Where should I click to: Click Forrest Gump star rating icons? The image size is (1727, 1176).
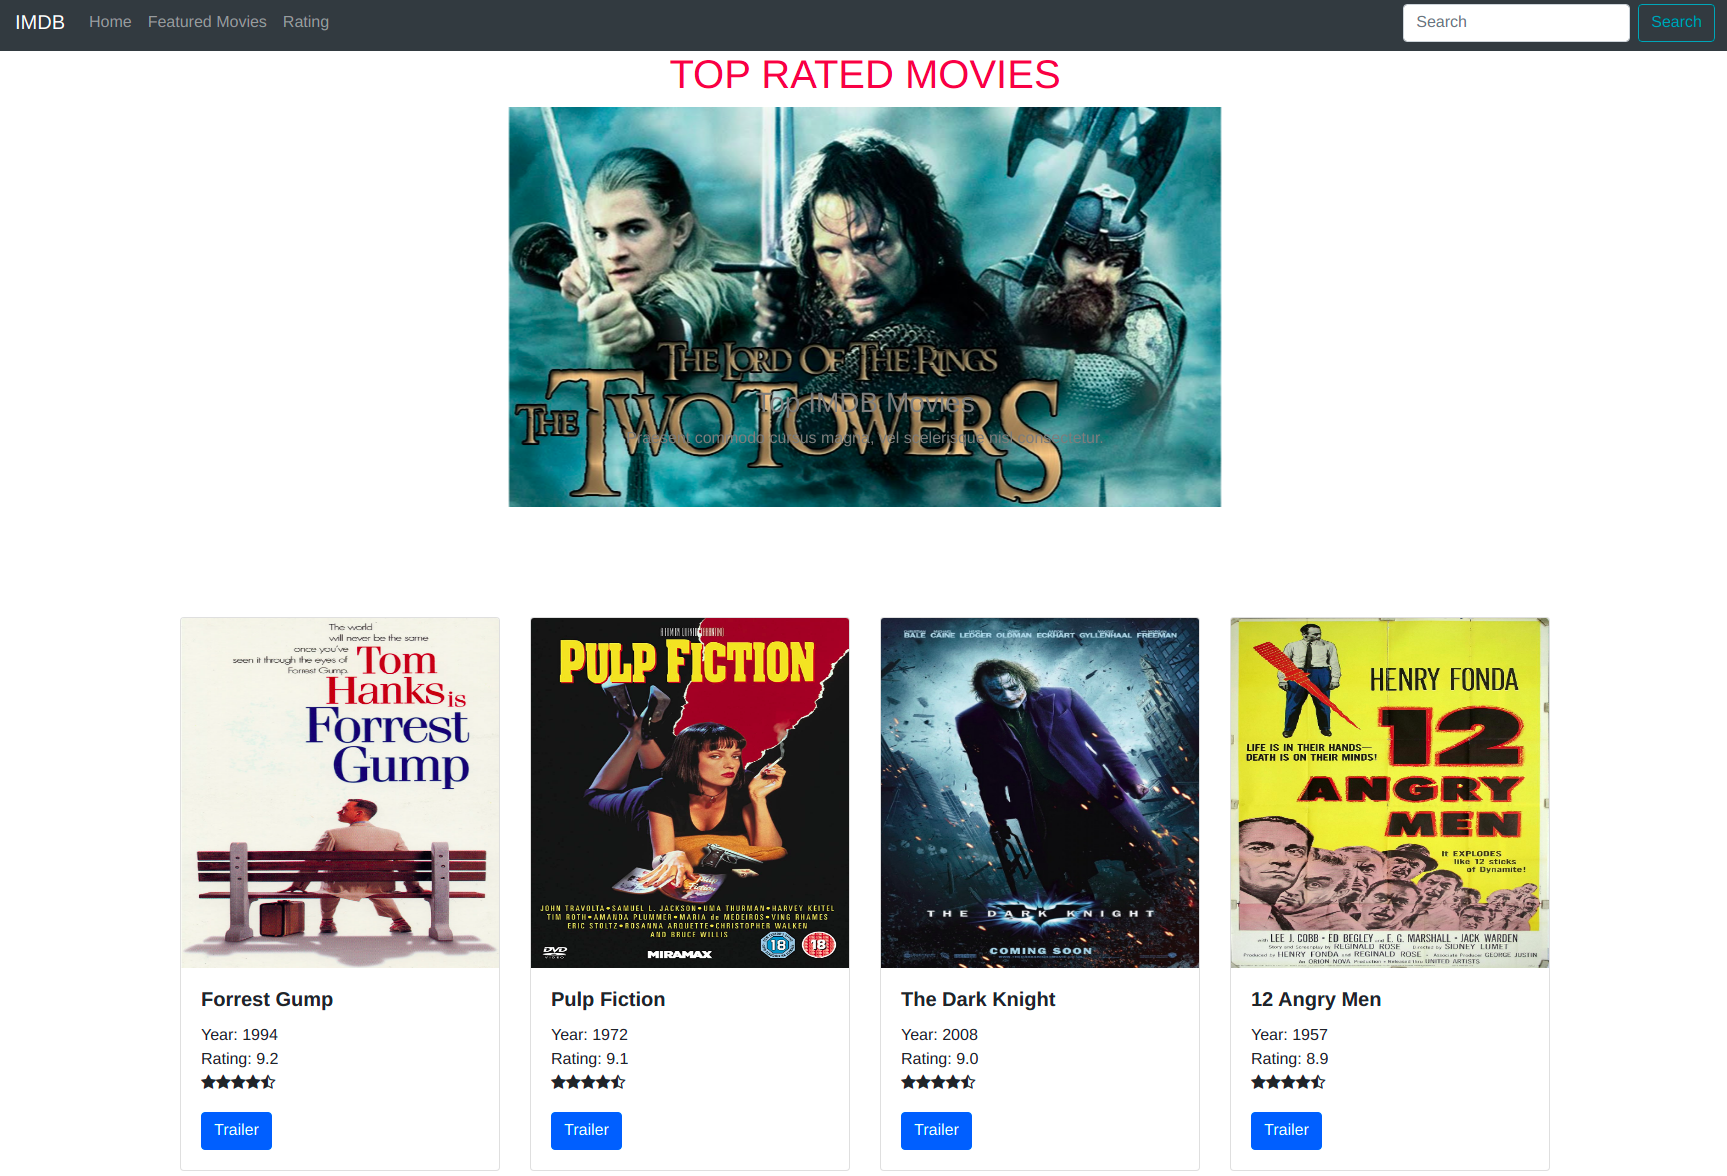pos(238,1082)
